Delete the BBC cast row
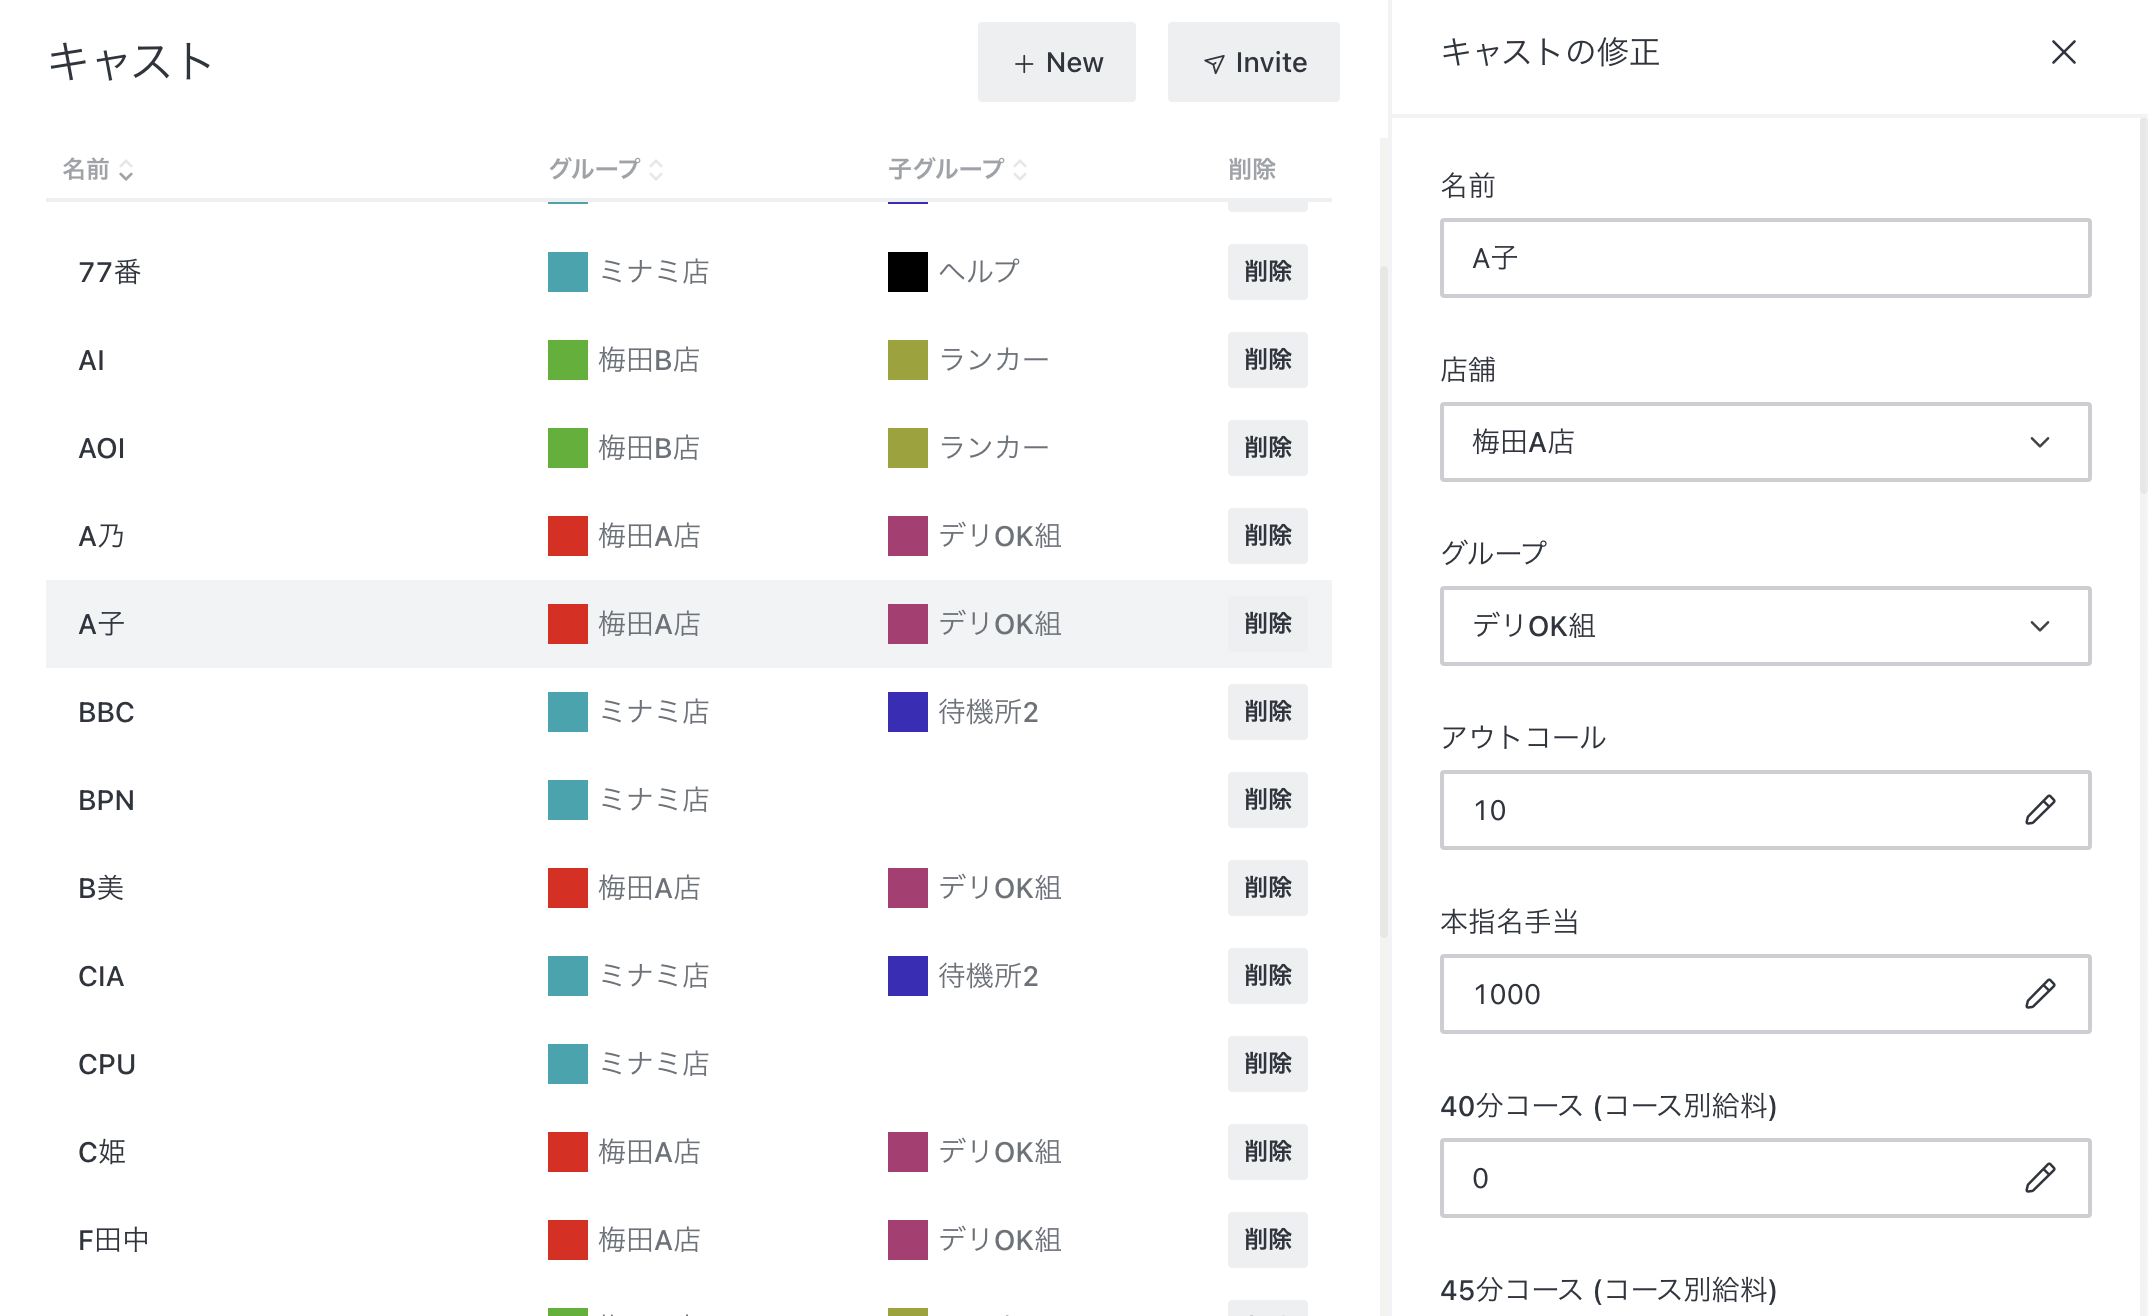2148x1316 pixels. click(1266, 711)
